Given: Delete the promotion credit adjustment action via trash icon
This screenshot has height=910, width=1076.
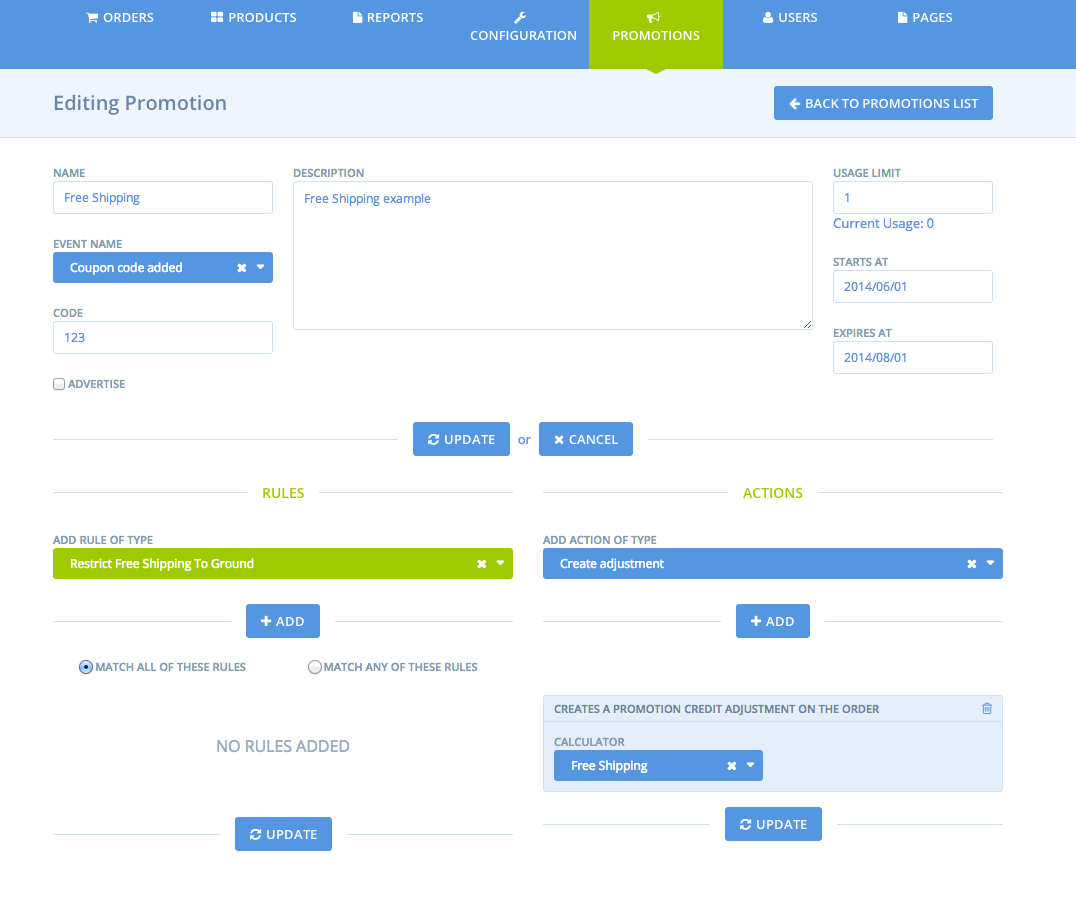Looking at the screenshot, I should [x=987, y=708].
